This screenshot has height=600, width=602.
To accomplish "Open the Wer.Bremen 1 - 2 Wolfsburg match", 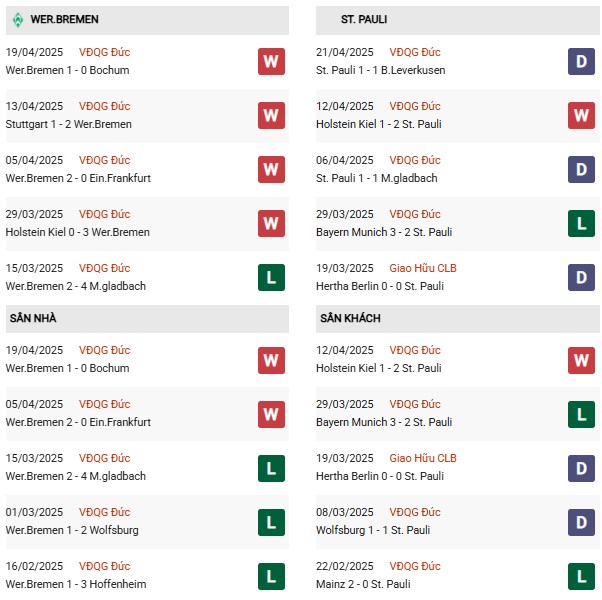I will [72, 530].
